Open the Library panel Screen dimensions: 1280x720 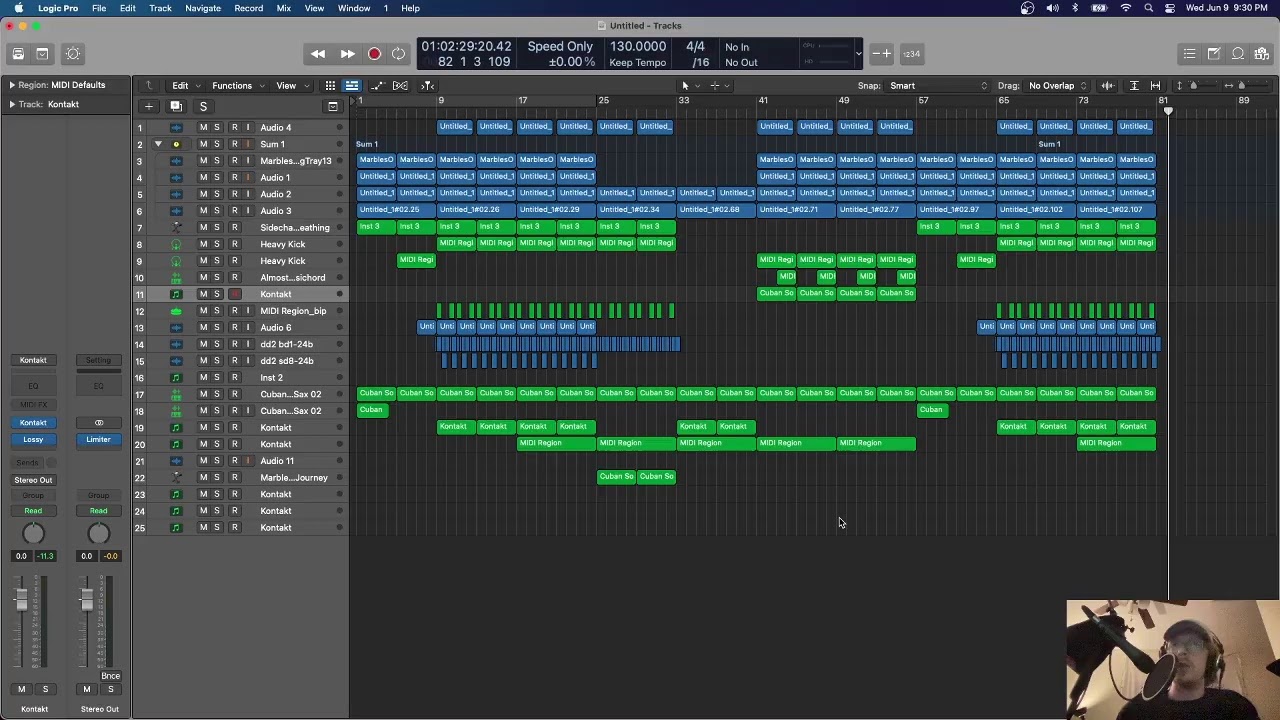click(x=18, y=54)
